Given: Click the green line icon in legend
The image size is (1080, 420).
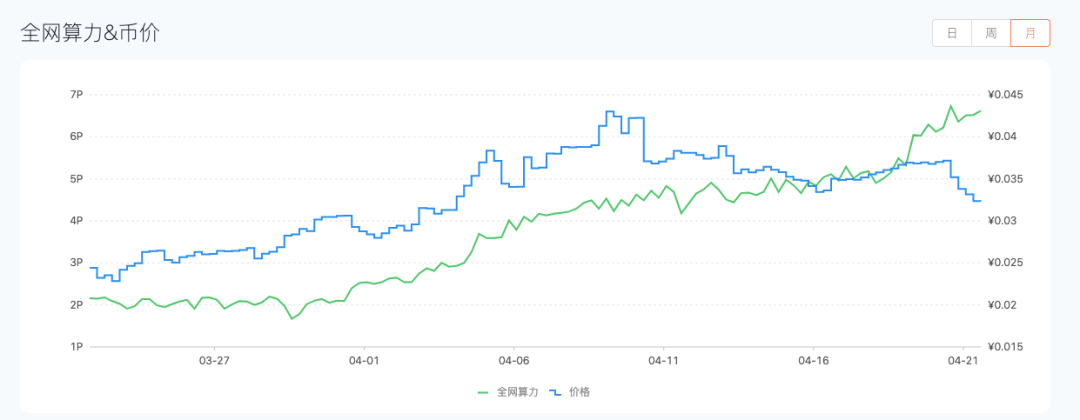Looking at the screenshot, I should (486, 392).
